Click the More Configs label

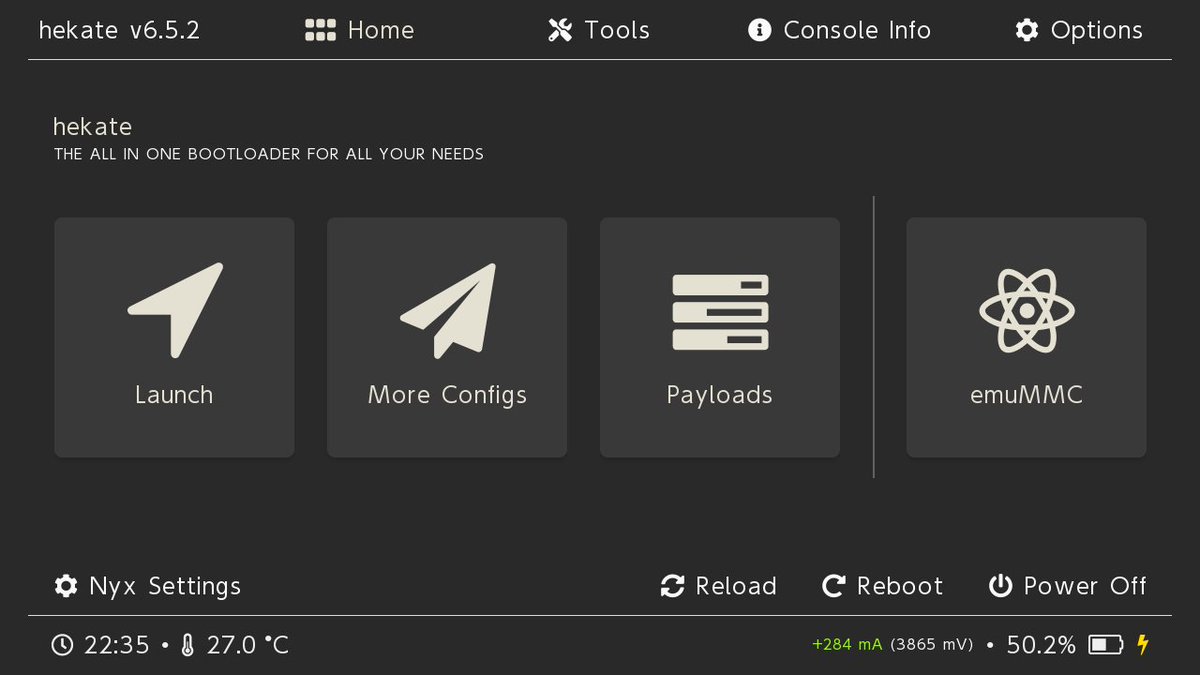click(447, 396)
